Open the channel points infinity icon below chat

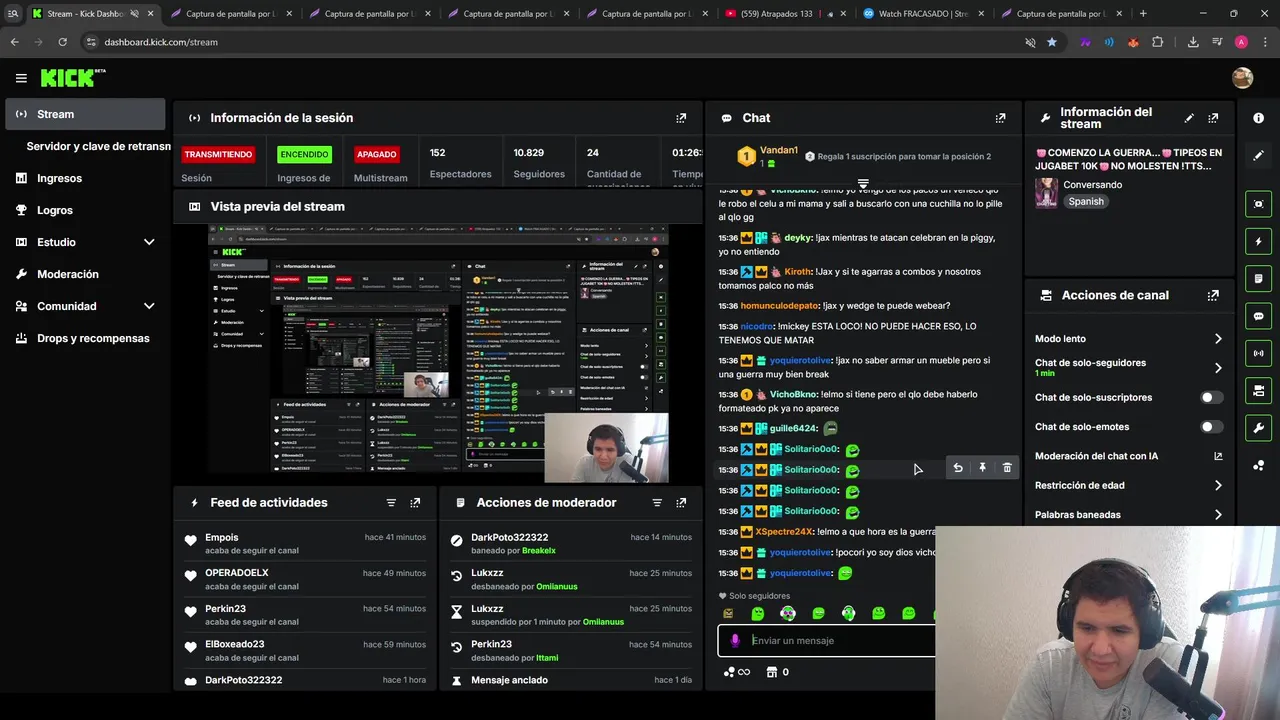click(737, 672)
